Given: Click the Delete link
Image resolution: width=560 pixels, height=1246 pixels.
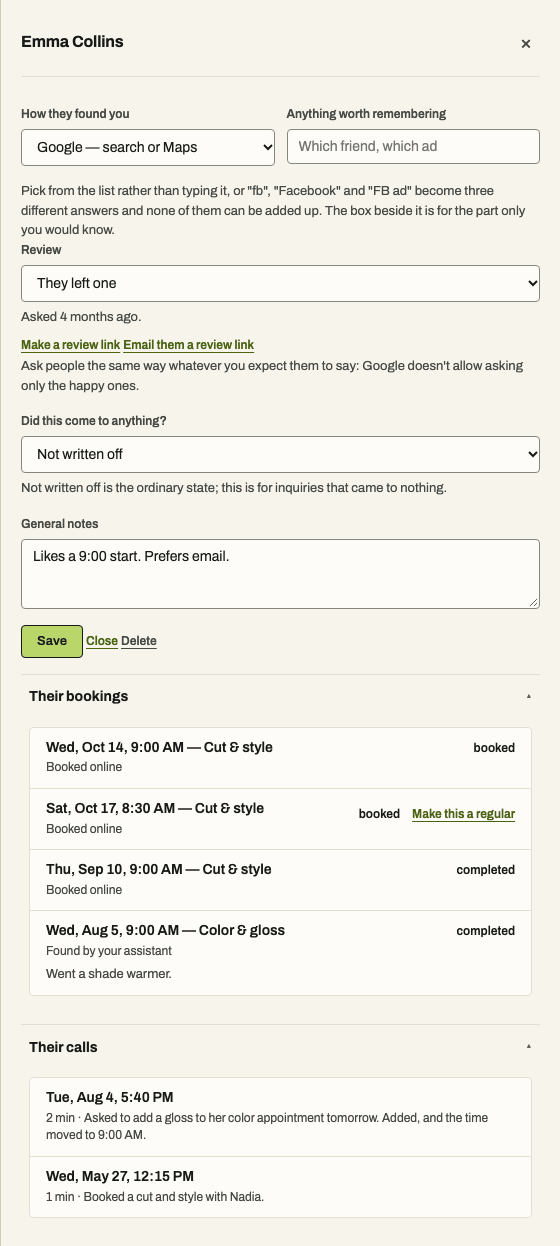Looking at the screenshot, I should pos(139,641).
